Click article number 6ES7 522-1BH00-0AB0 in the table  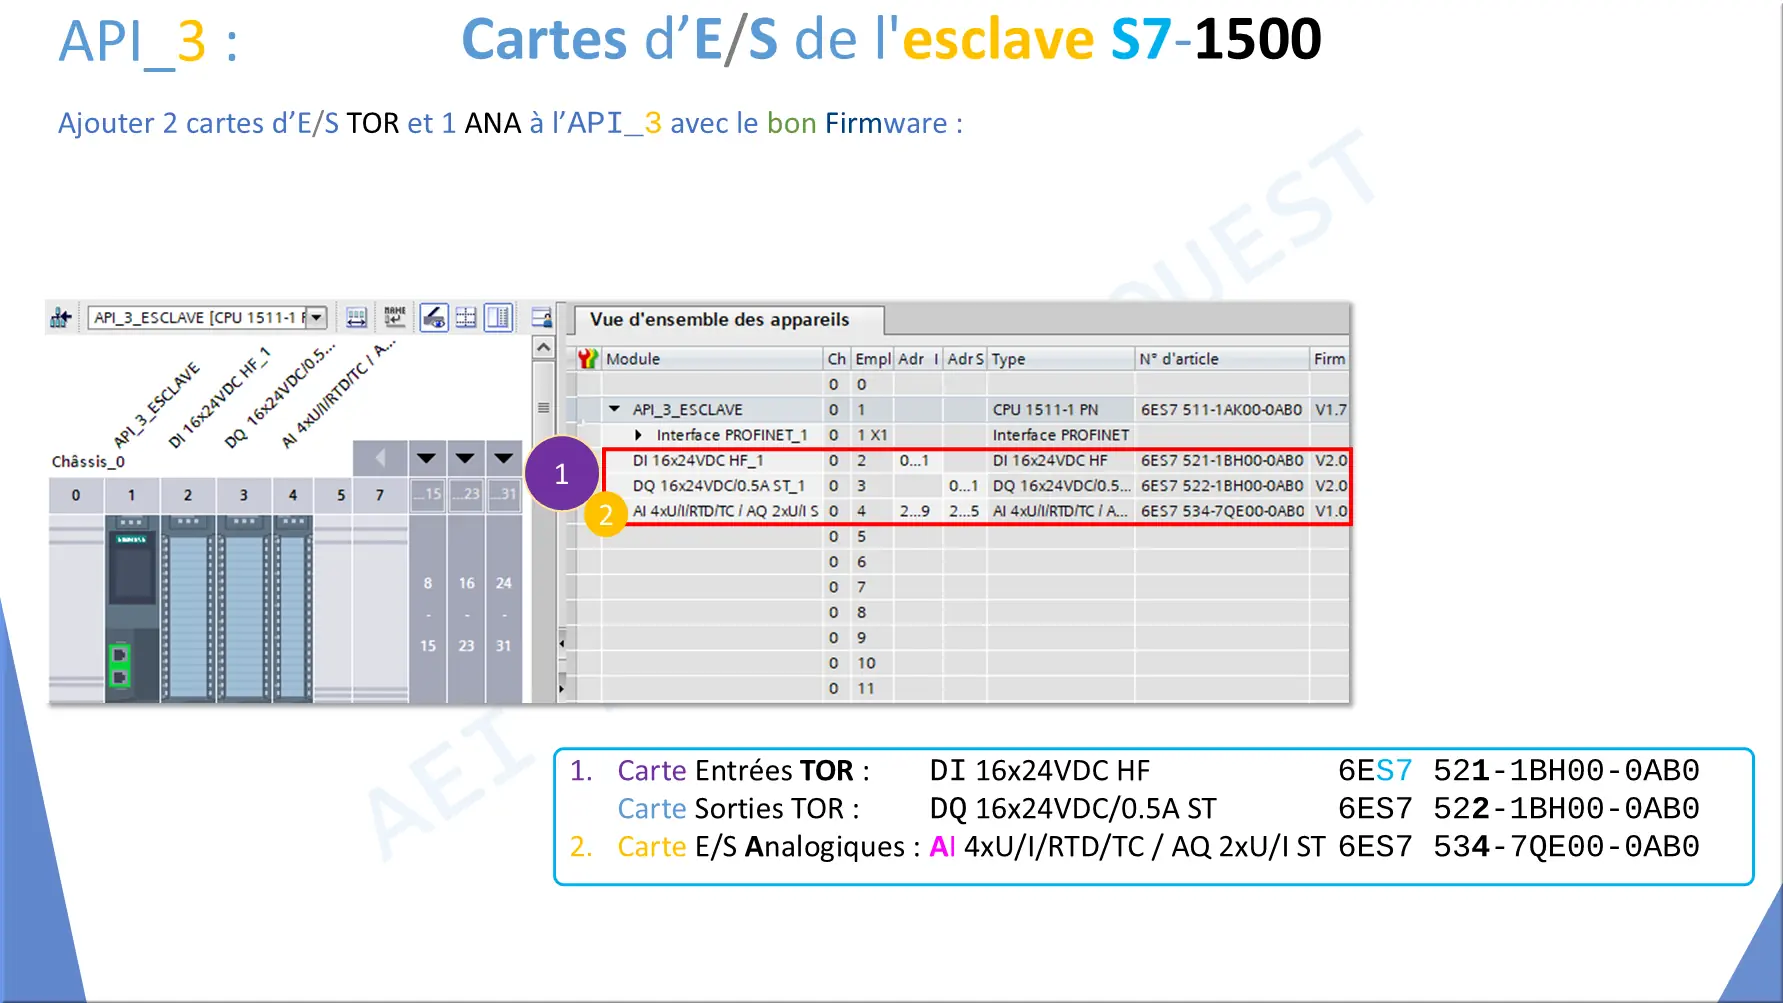(1222, 486)
